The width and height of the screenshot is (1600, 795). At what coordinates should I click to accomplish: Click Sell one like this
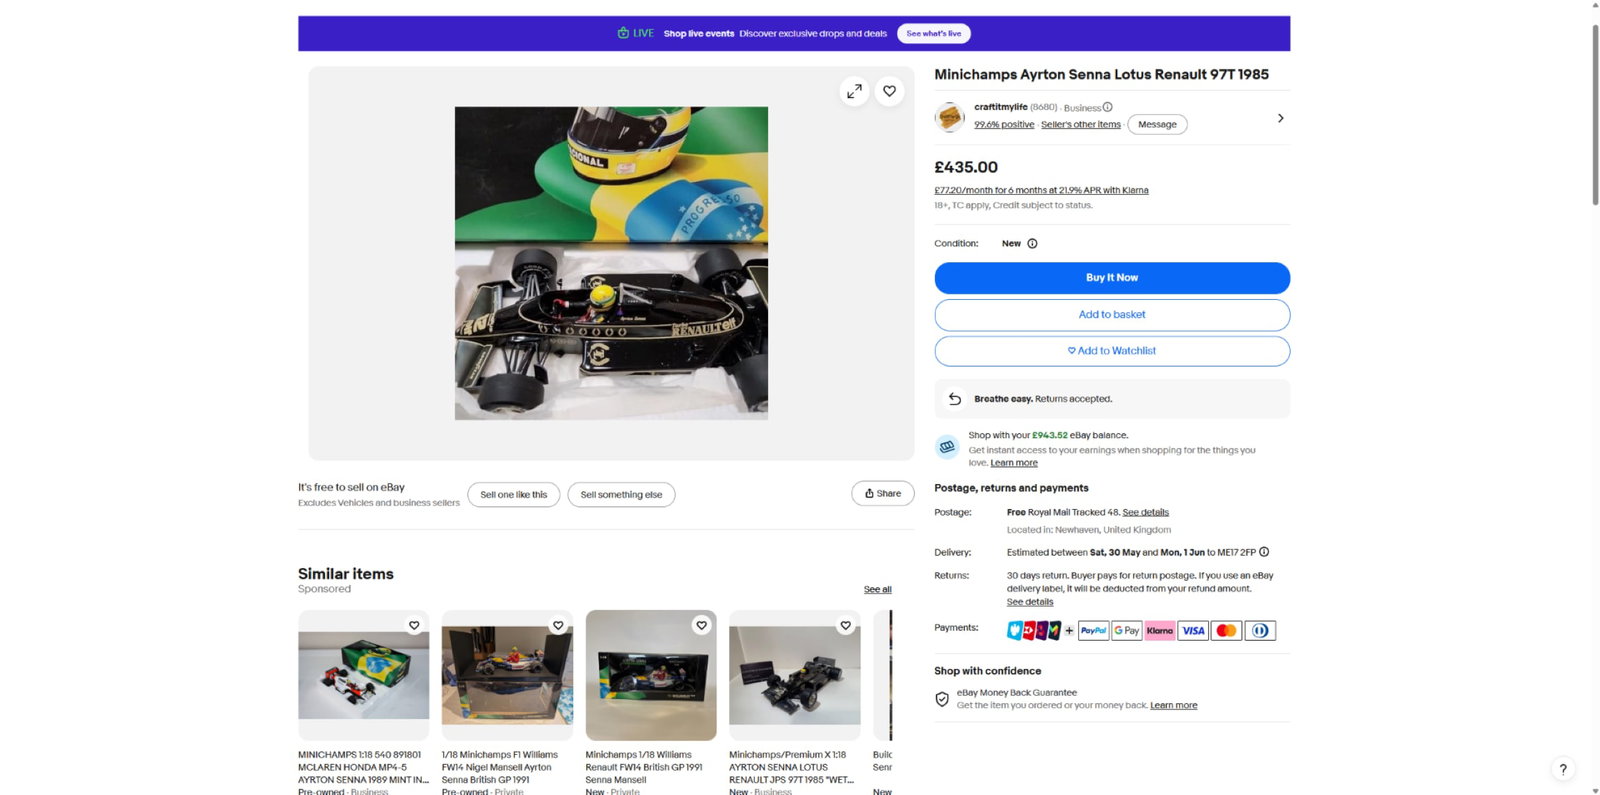(x=514, y=494)
